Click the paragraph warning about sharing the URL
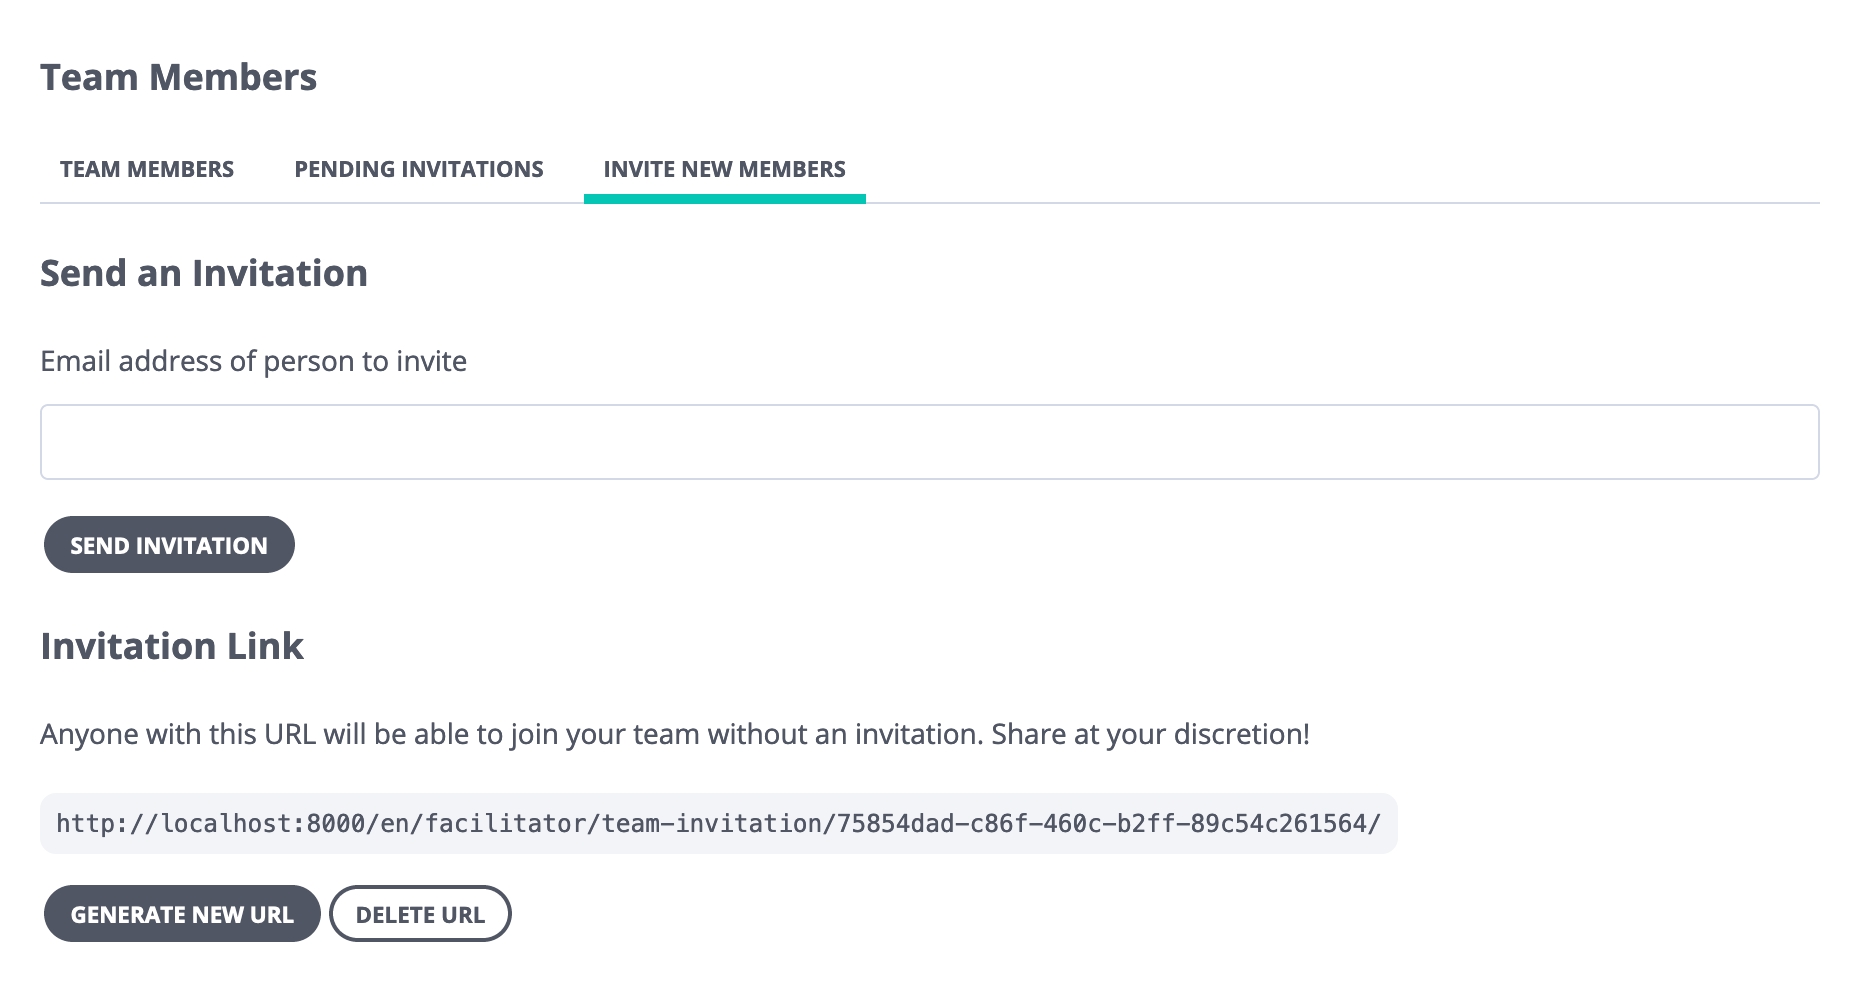Viewport: 1860px width, 986px height. pos(675,734)
